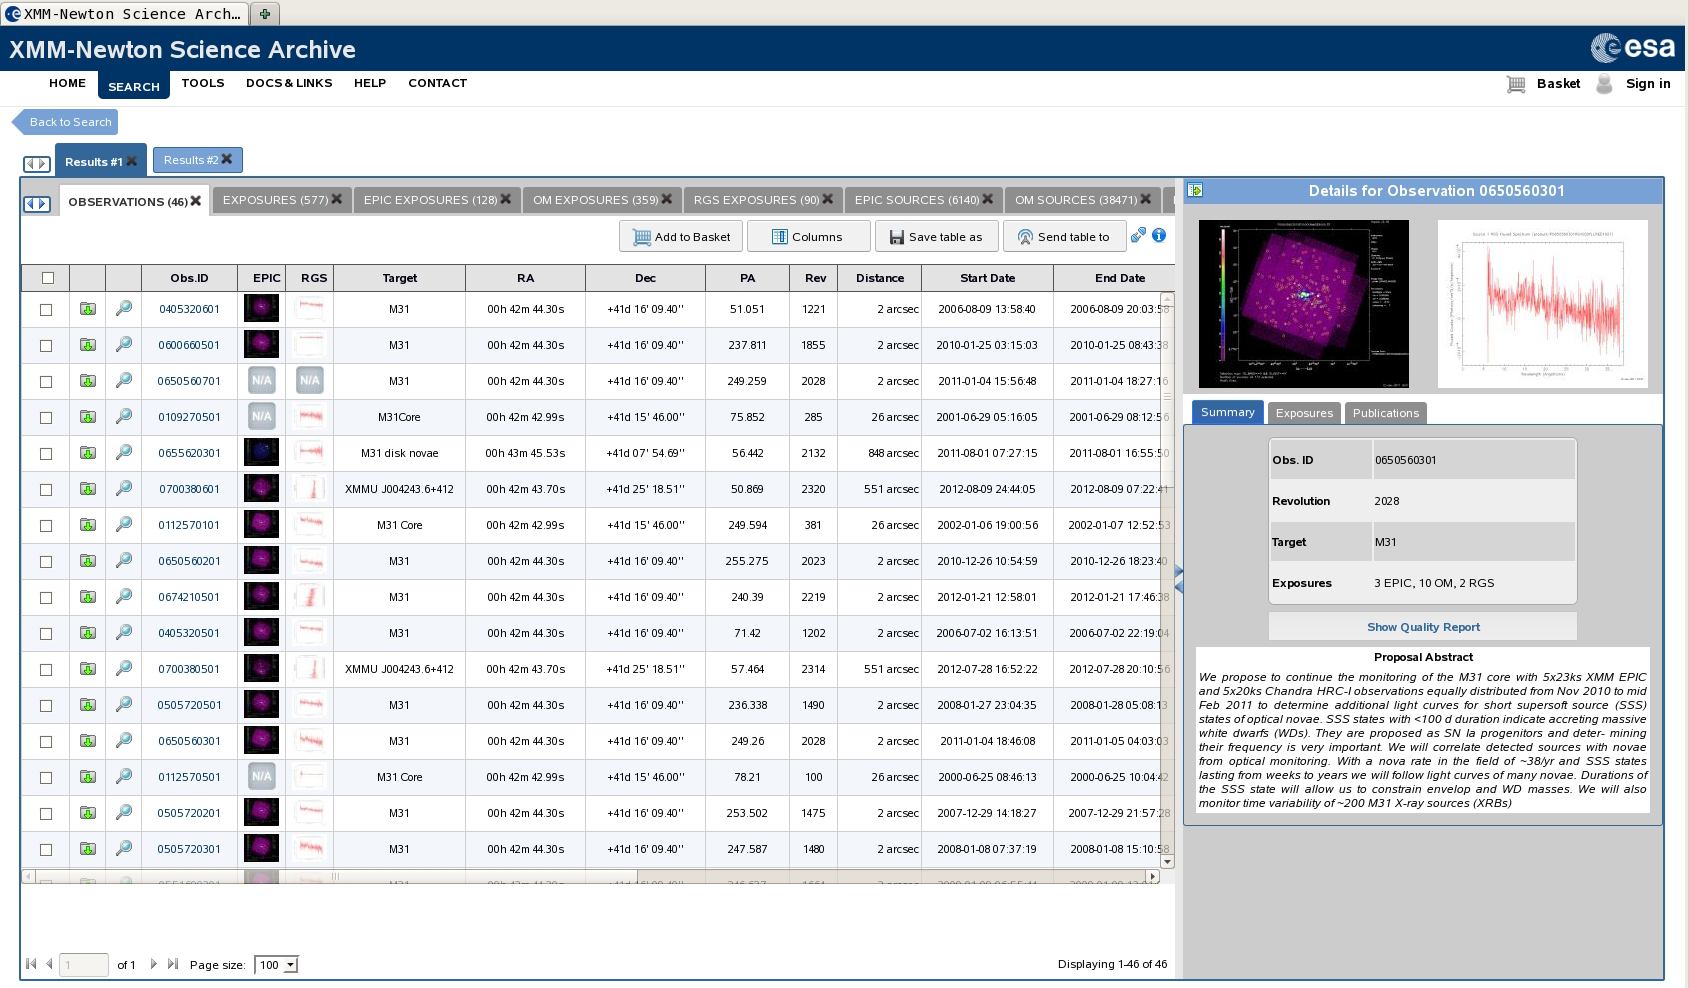Click the download icon for observation 0405320601
The height and width of the screenshot is (988, 1689).
[88, 309]
